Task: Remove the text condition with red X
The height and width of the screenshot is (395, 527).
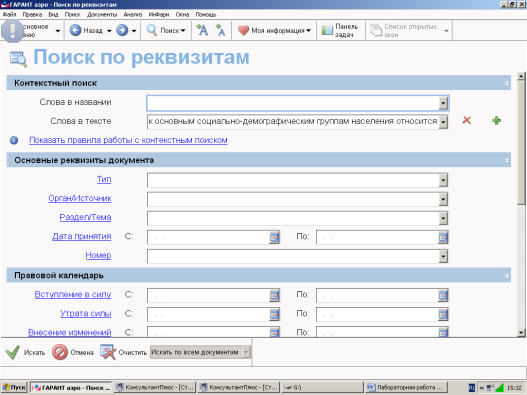Action: (467, 120)
